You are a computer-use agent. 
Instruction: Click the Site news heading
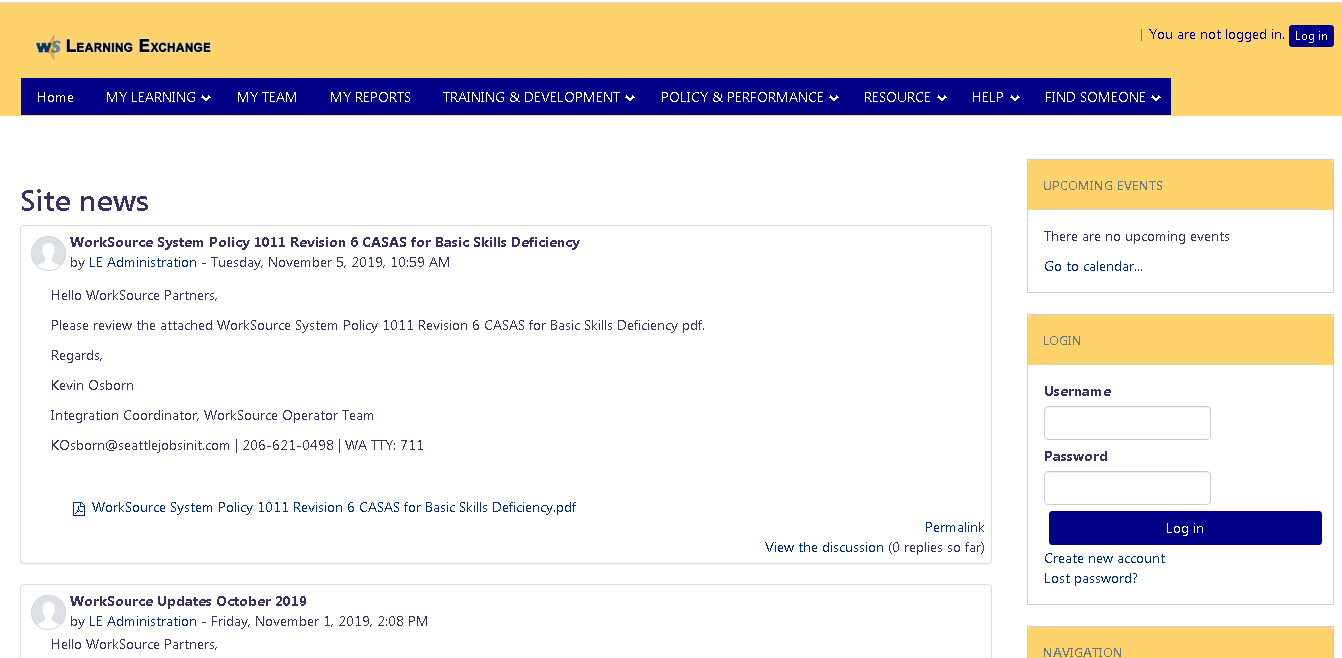pos(85,201)
